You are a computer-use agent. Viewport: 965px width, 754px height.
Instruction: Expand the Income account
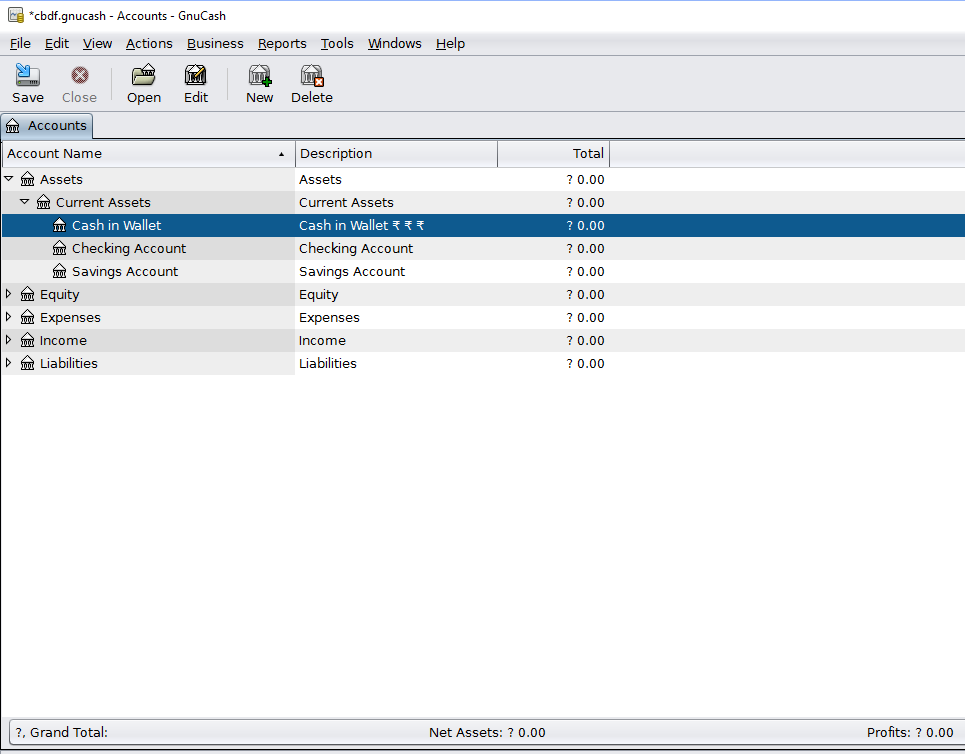9,339
